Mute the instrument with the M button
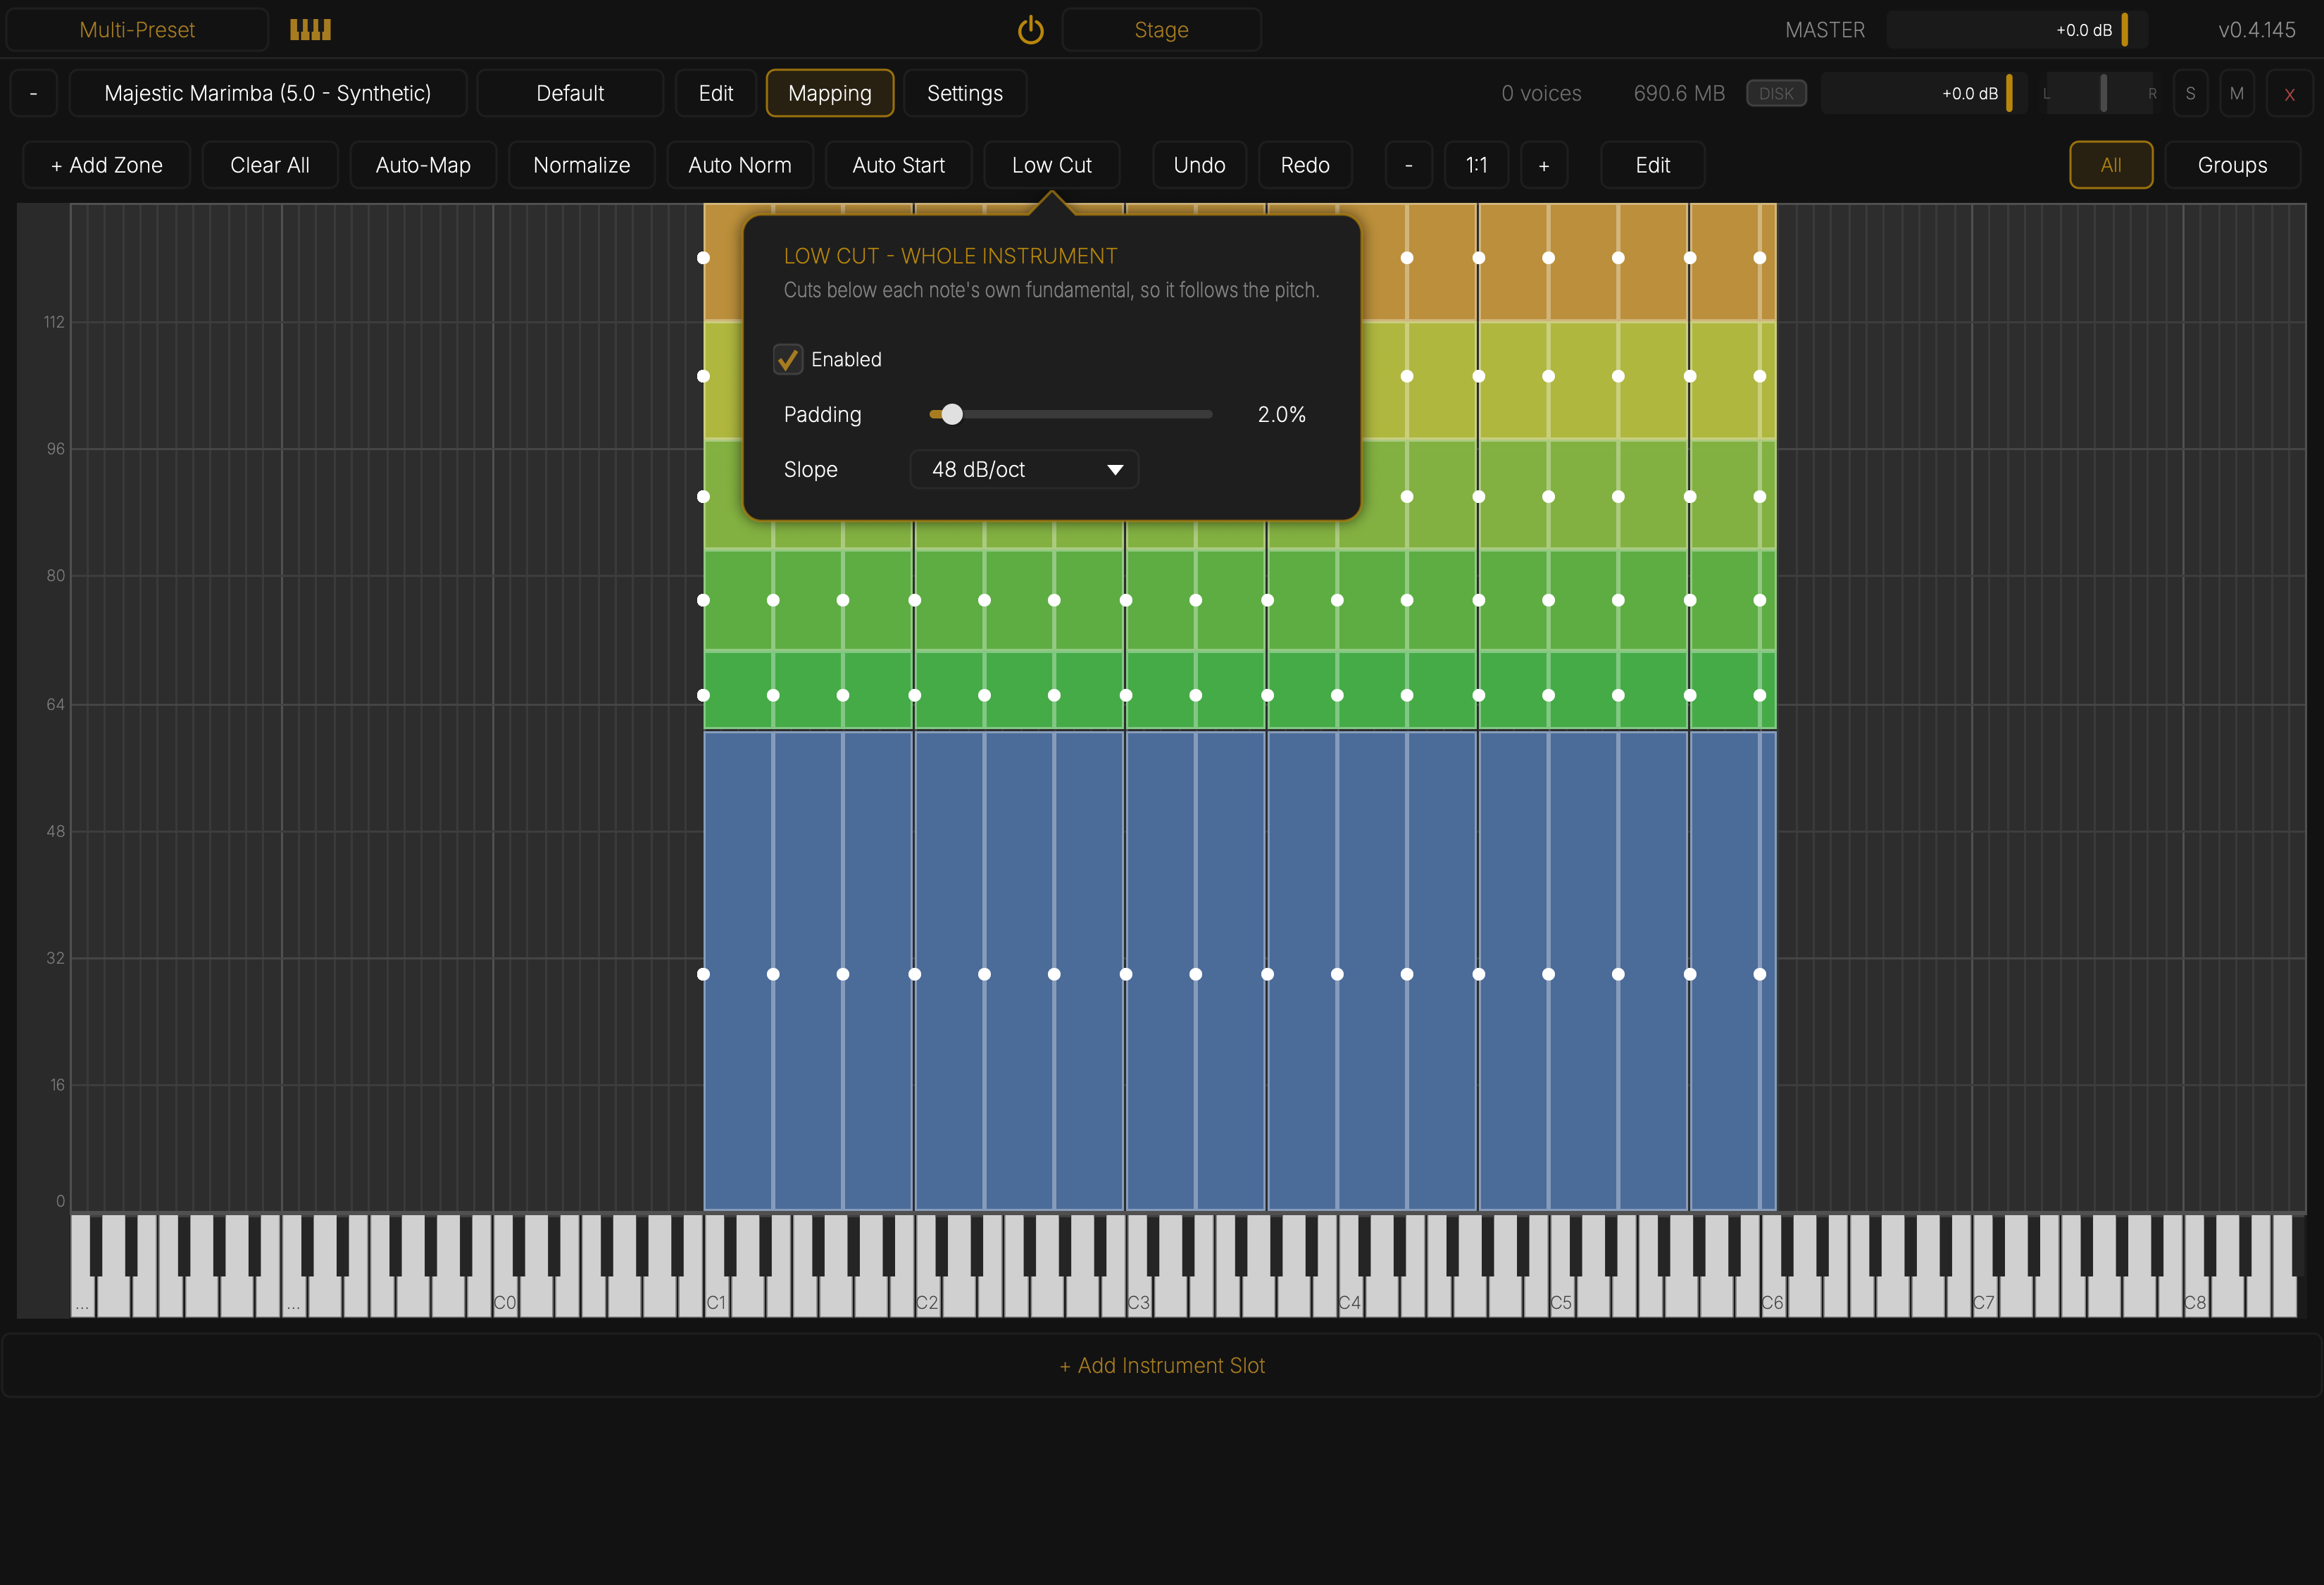2324x1585 pixels. click(2237, 93)
